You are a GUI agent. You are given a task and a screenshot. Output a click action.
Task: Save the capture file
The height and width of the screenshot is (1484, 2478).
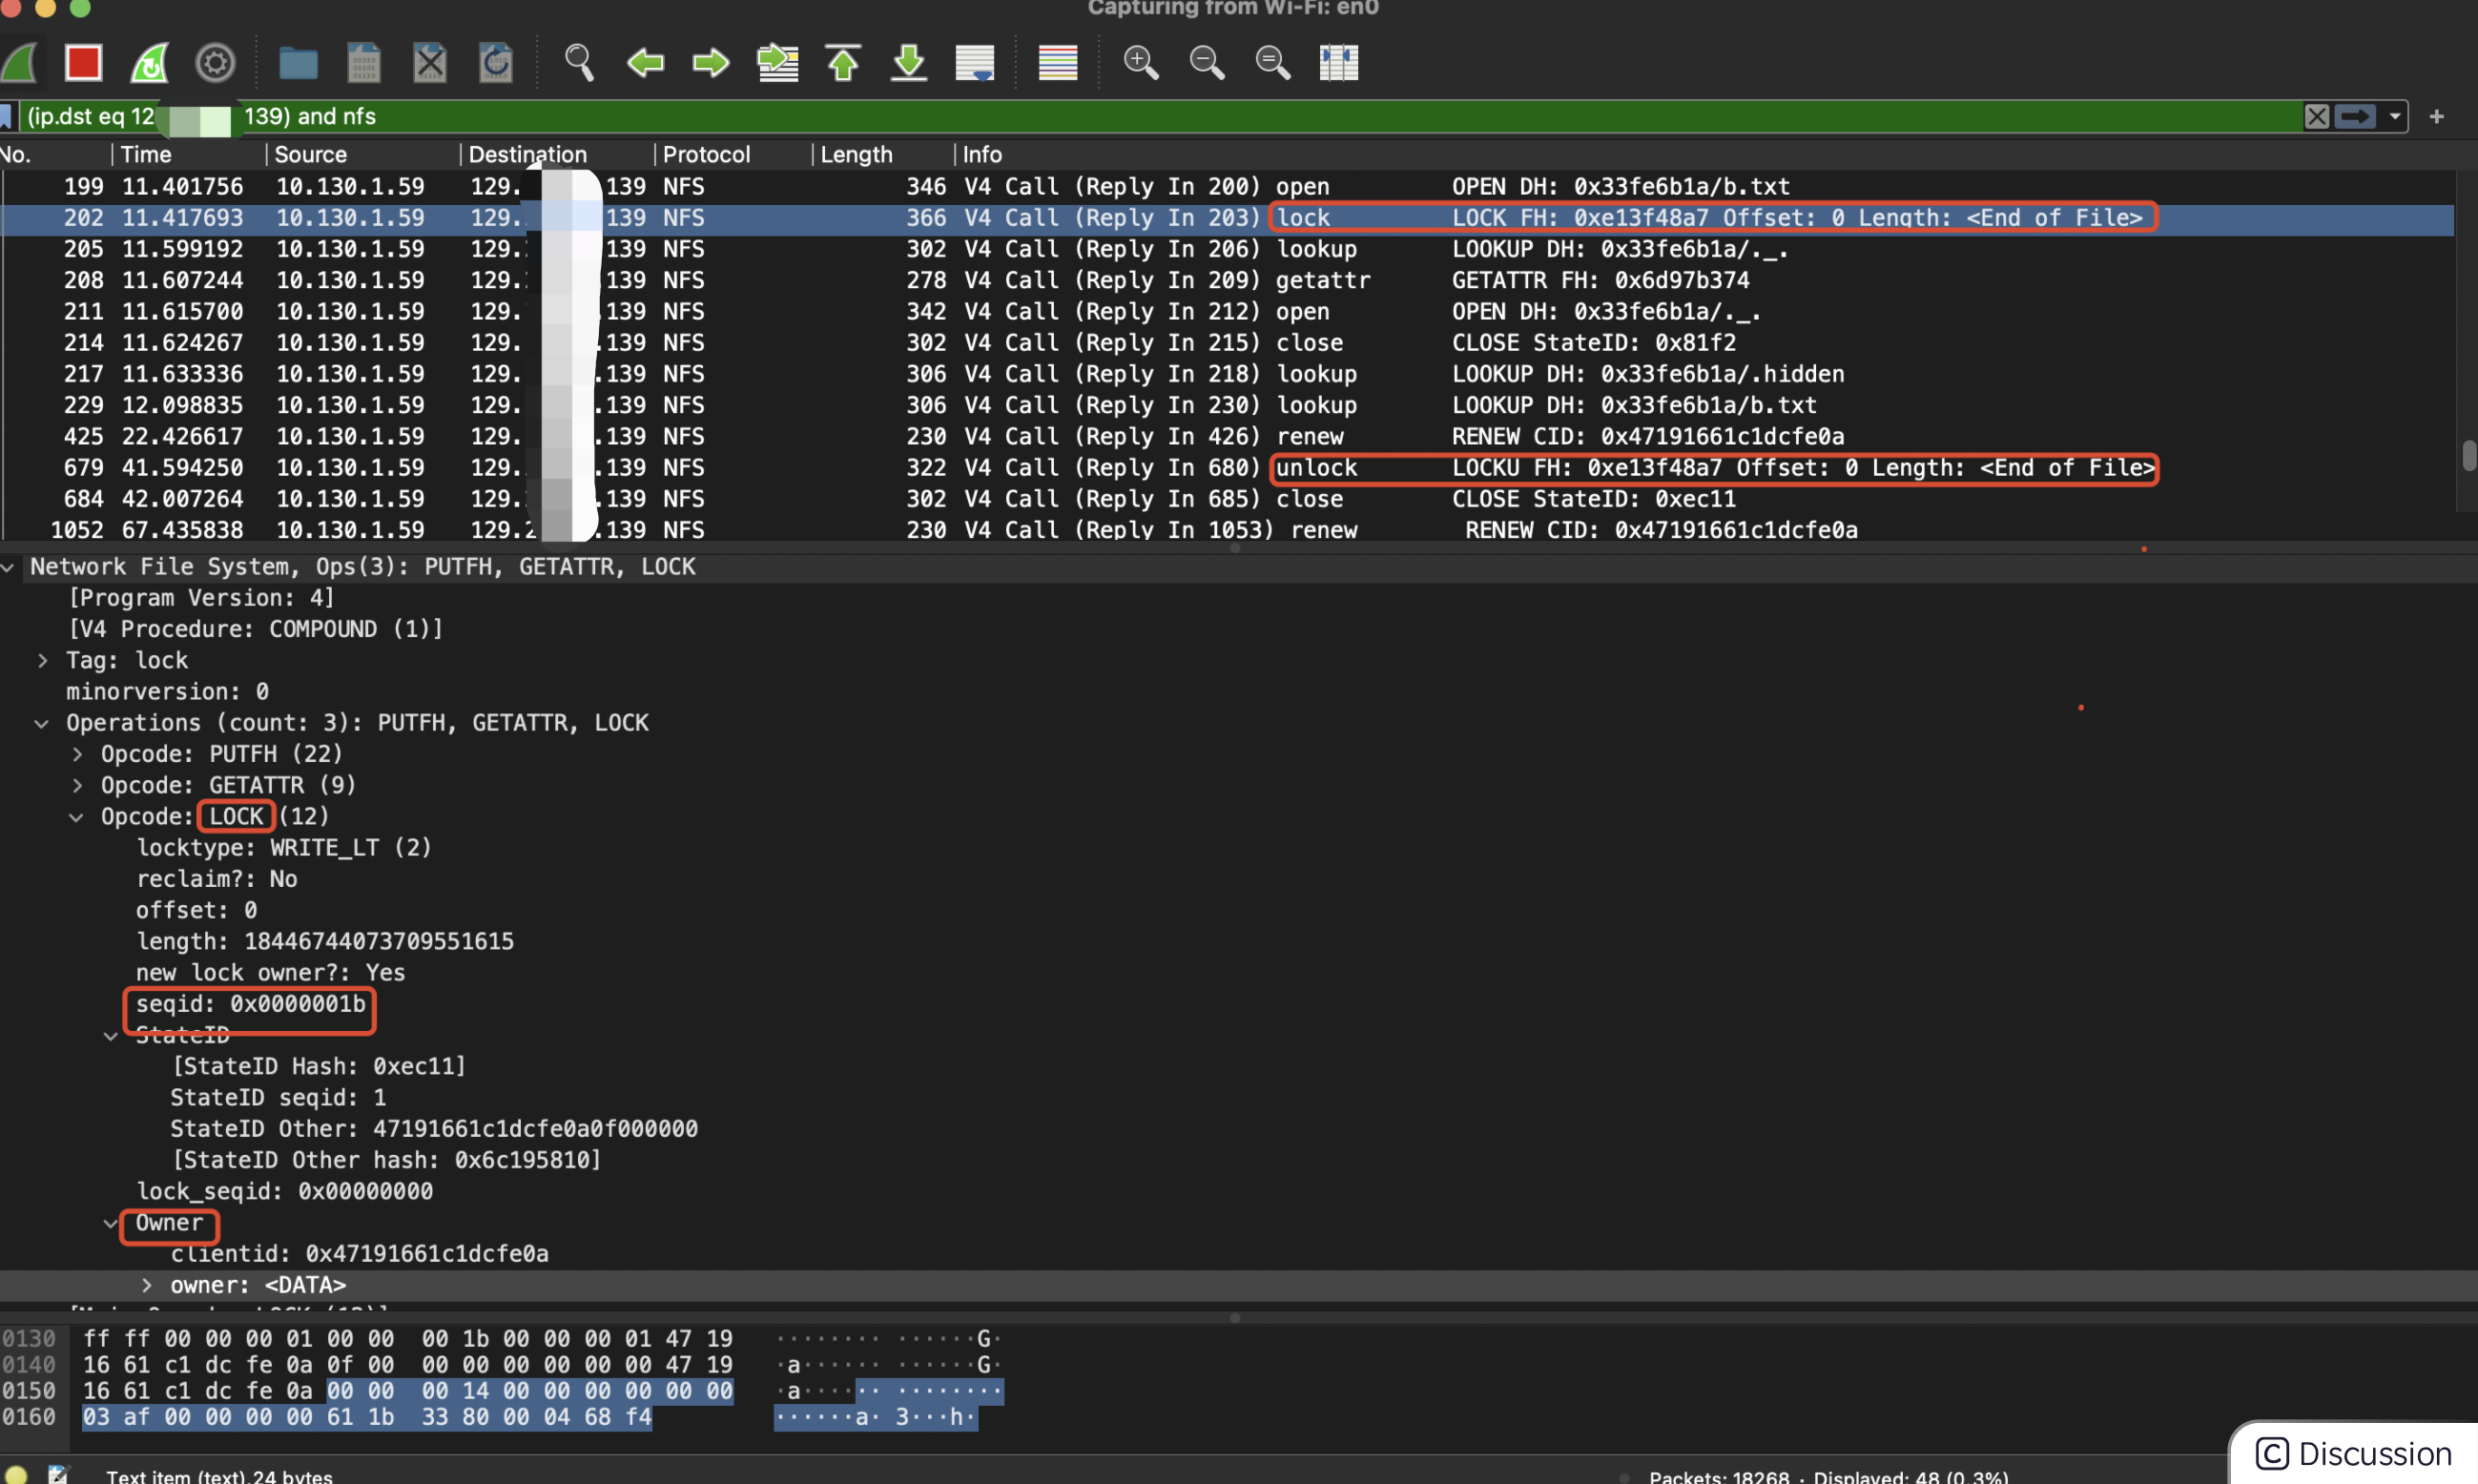(x=364, y=63)
